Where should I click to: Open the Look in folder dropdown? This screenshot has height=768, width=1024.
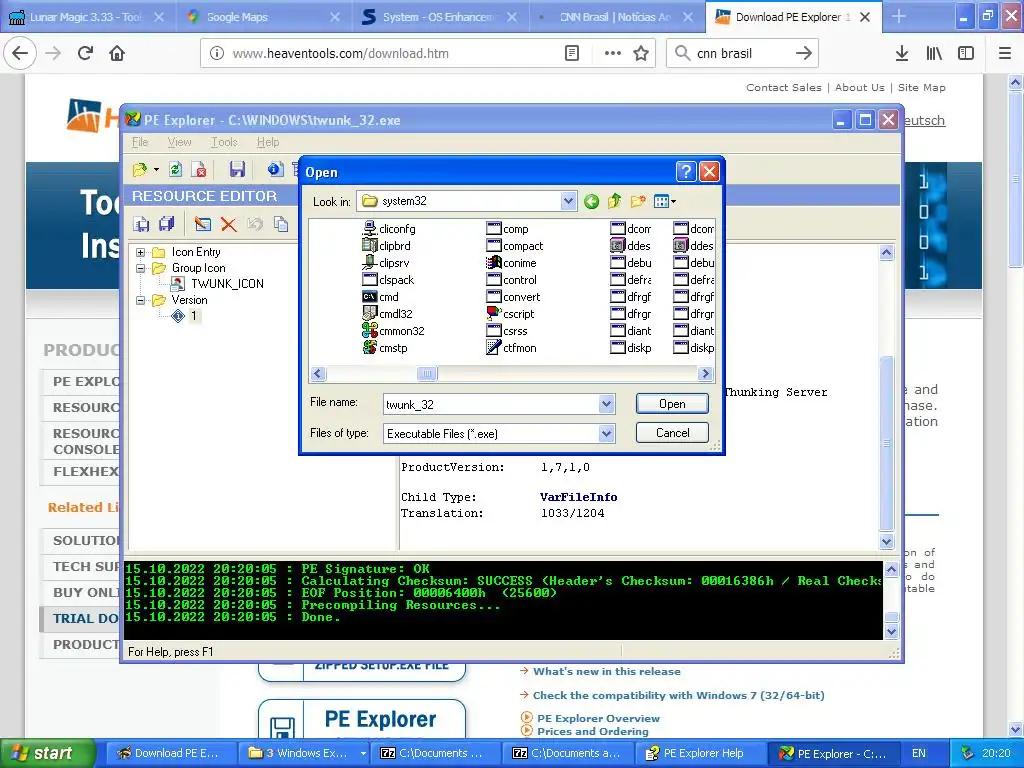pos(568,201)
